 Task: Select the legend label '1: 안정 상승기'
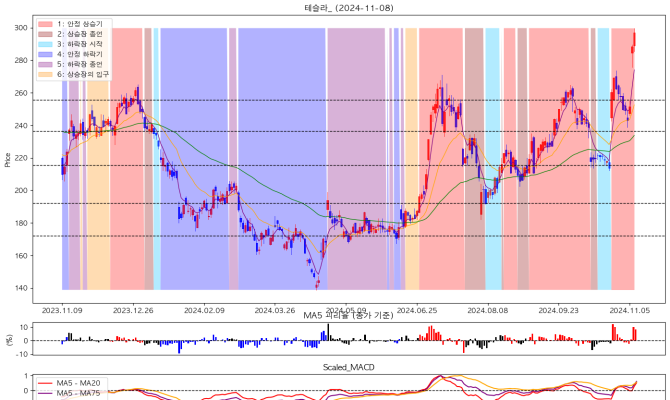coord(82,22)
